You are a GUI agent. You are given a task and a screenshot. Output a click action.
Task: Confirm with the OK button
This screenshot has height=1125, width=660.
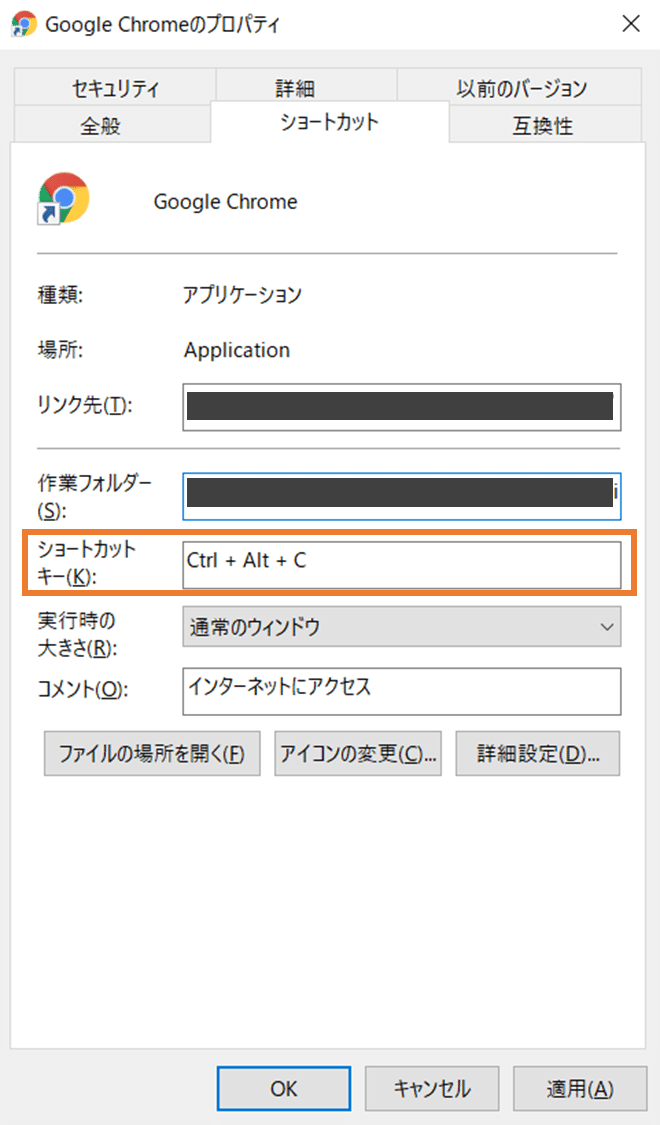pyautogui.click(x=284, y=1088)
